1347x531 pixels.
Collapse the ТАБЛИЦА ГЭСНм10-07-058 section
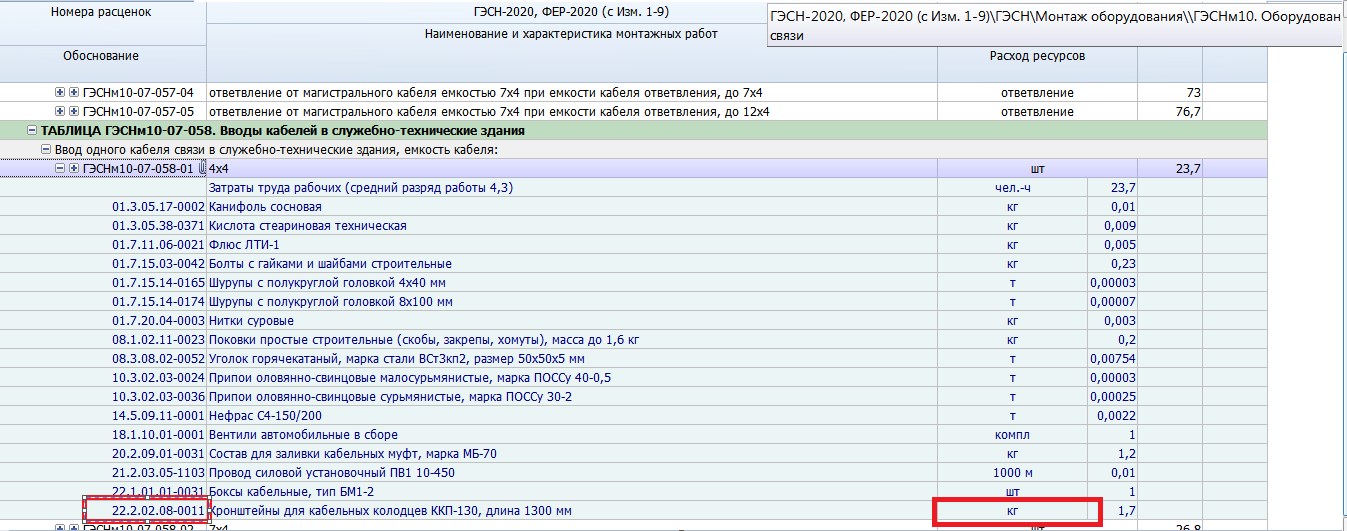pyautogui.click(x=32, y=131)
